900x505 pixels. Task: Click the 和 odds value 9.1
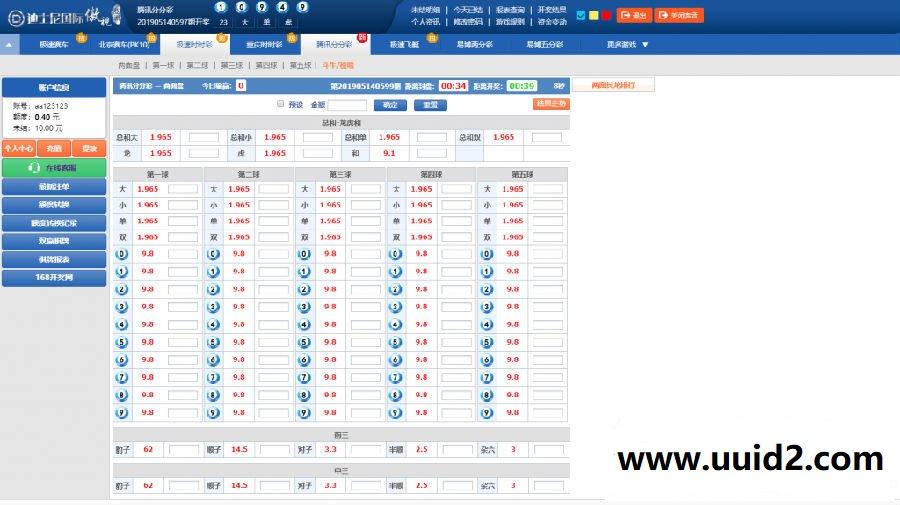[x=389, y=153]
